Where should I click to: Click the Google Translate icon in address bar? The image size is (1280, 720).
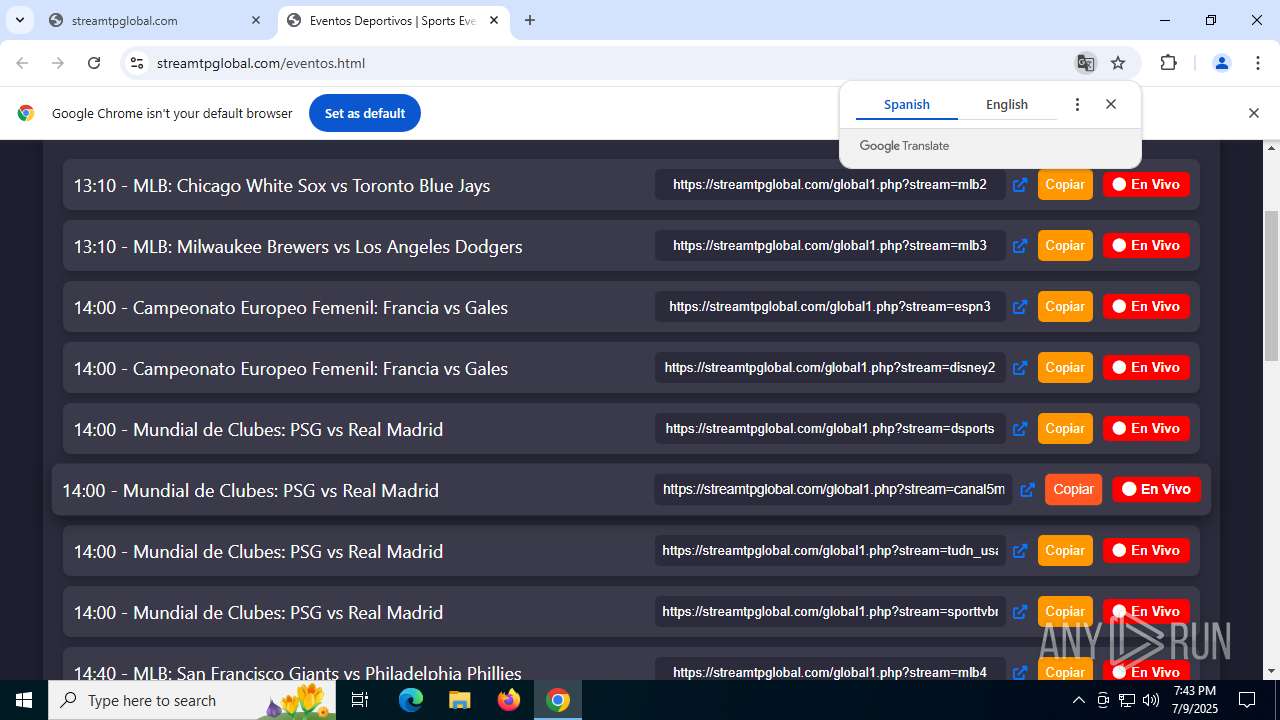point(1085,63)
